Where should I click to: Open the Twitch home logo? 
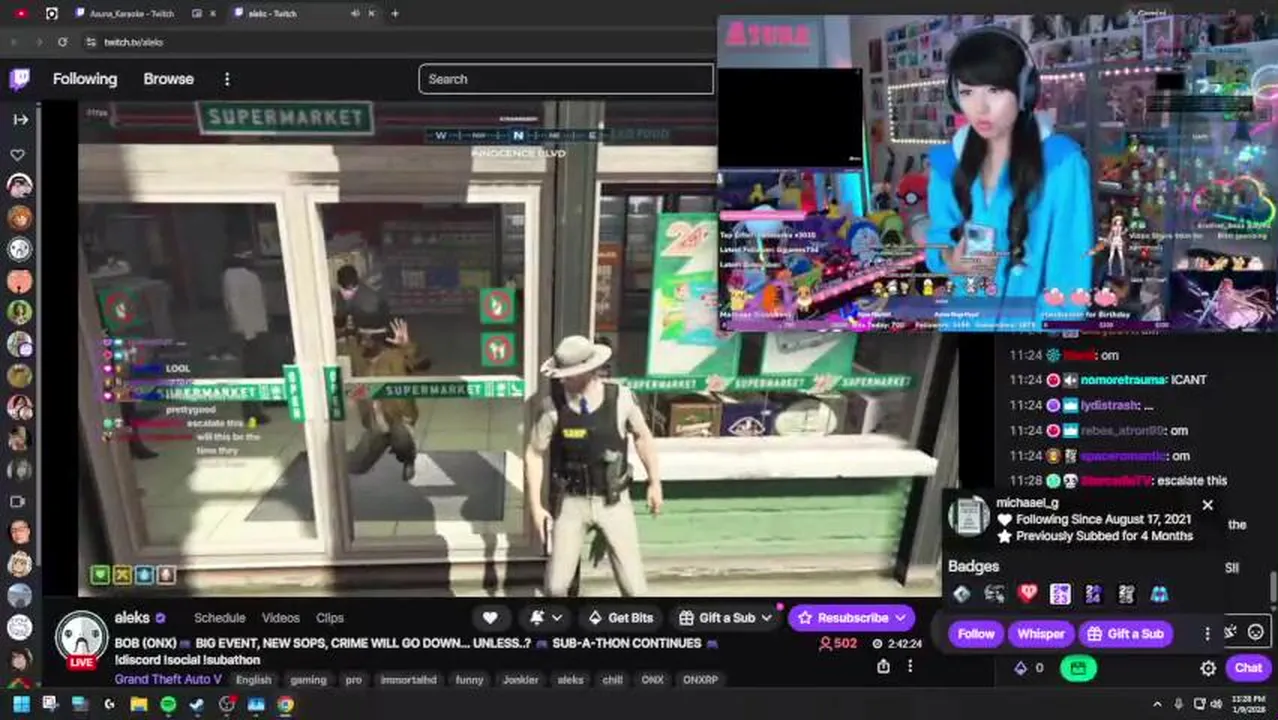[19, 79]
